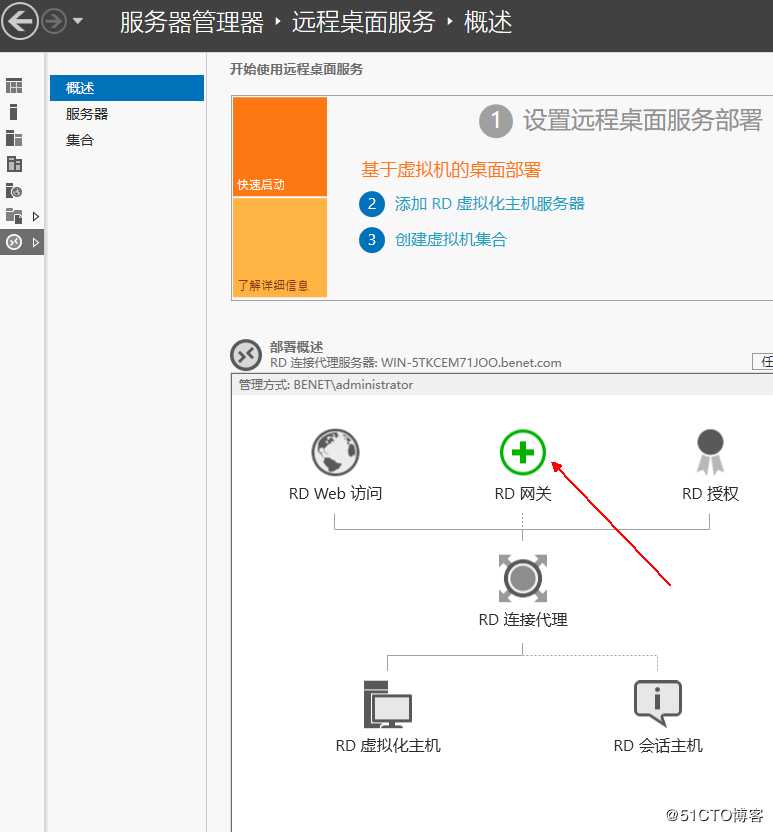Click the RD Web 访问 globe icon

pos(335,452)
